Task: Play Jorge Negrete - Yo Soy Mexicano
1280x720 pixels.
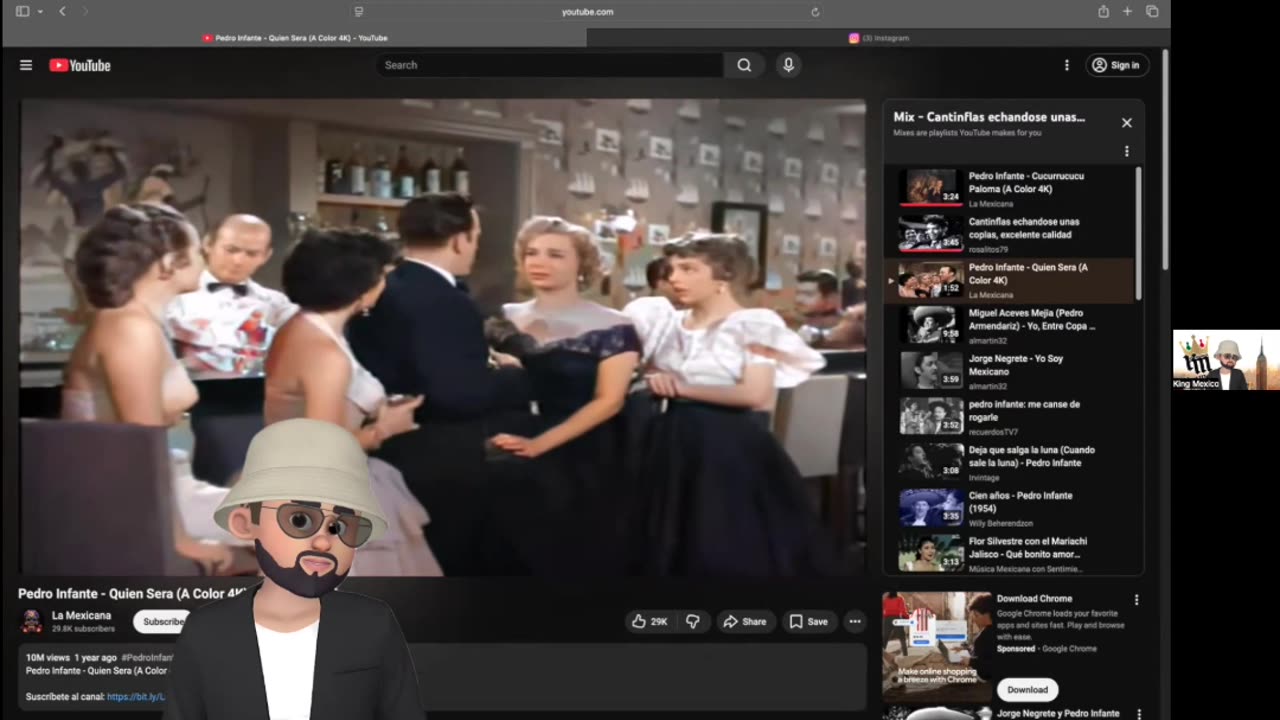Action: [1010, 371]
